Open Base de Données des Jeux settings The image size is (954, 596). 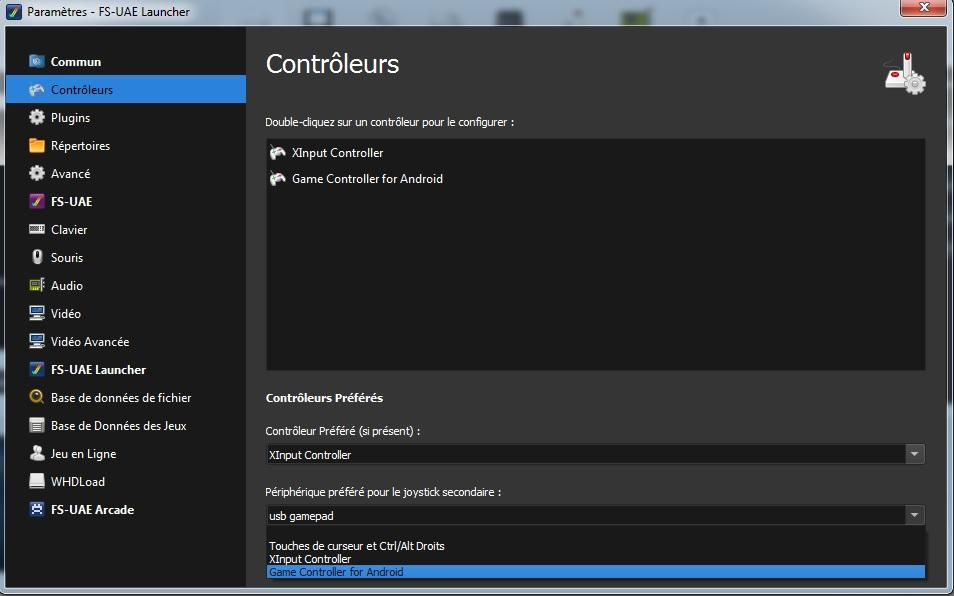(126, 425)
